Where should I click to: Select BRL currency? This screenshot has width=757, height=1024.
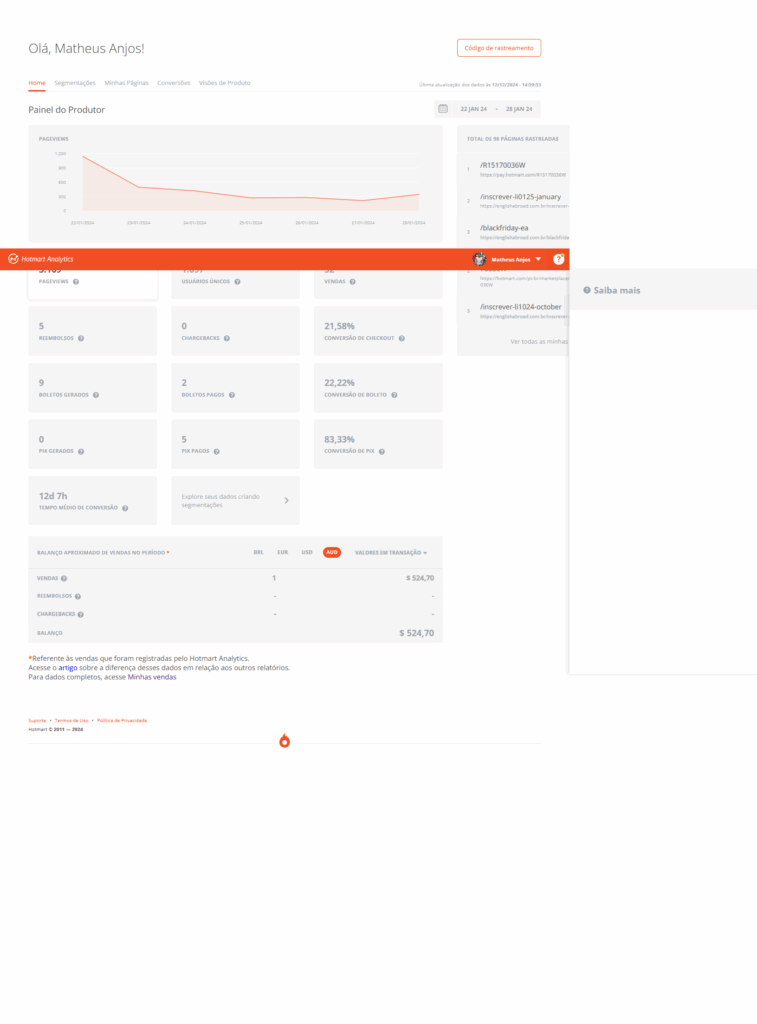[x=259, y=552]
